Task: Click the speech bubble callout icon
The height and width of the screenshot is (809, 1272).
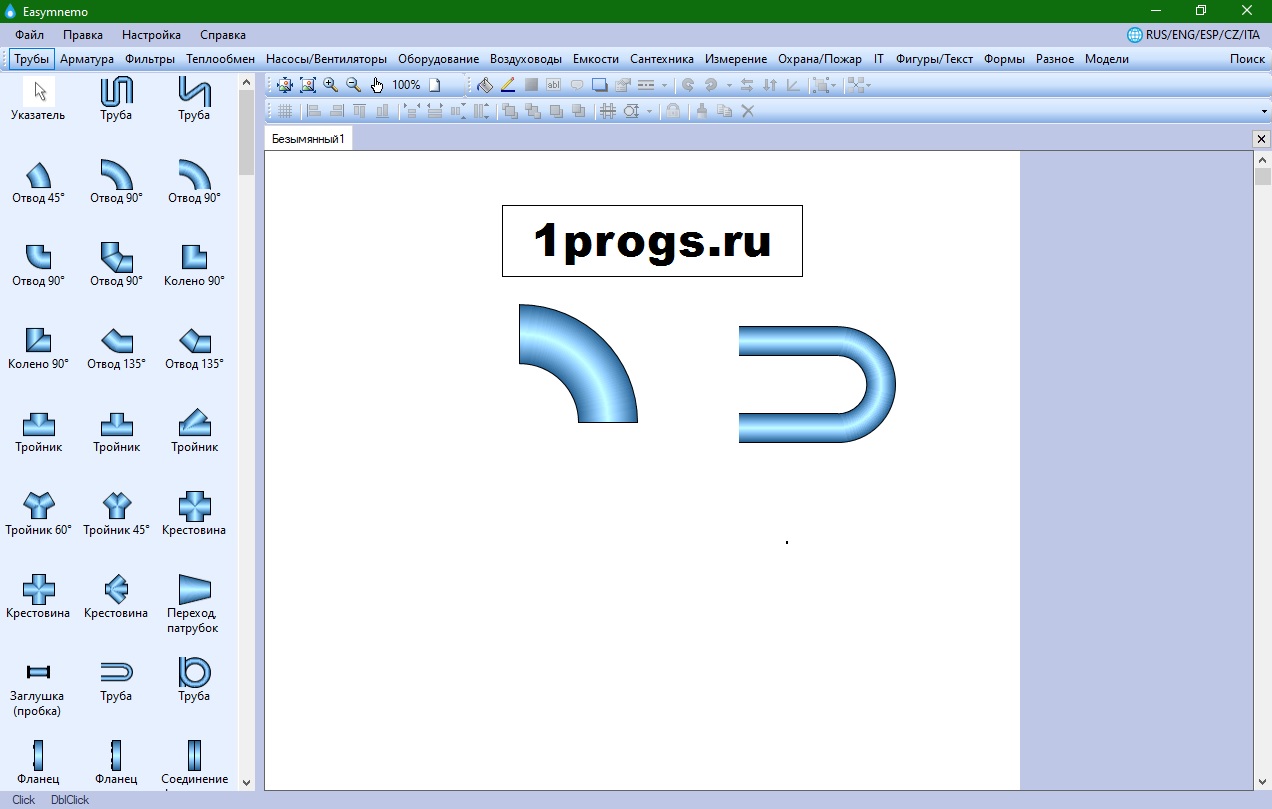Action: (x=577, y=85)
